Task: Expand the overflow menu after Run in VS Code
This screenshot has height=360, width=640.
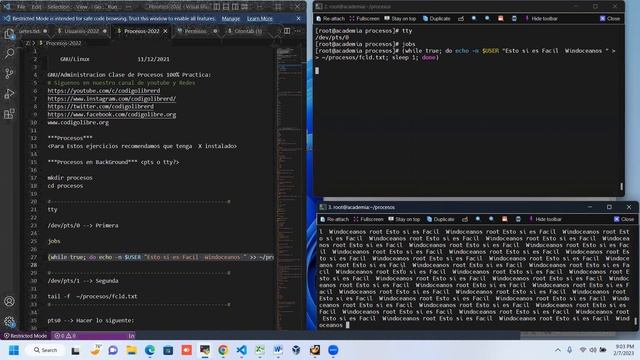Action: click(128, 7)
